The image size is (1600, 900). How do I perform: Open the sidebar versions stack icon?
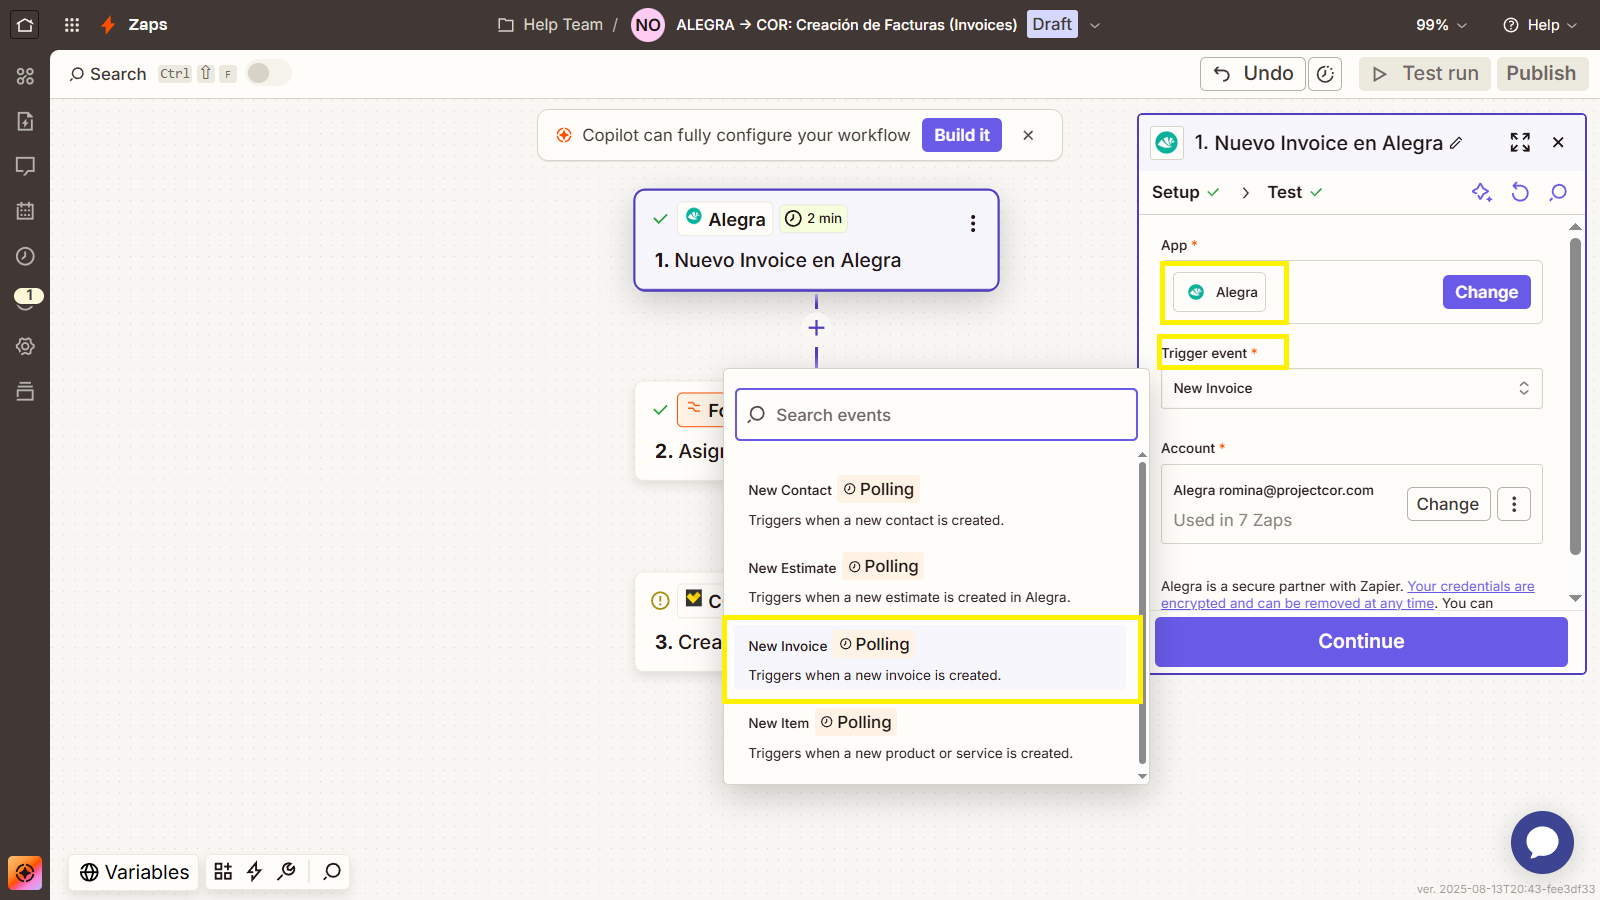click(x=25, y=391)
